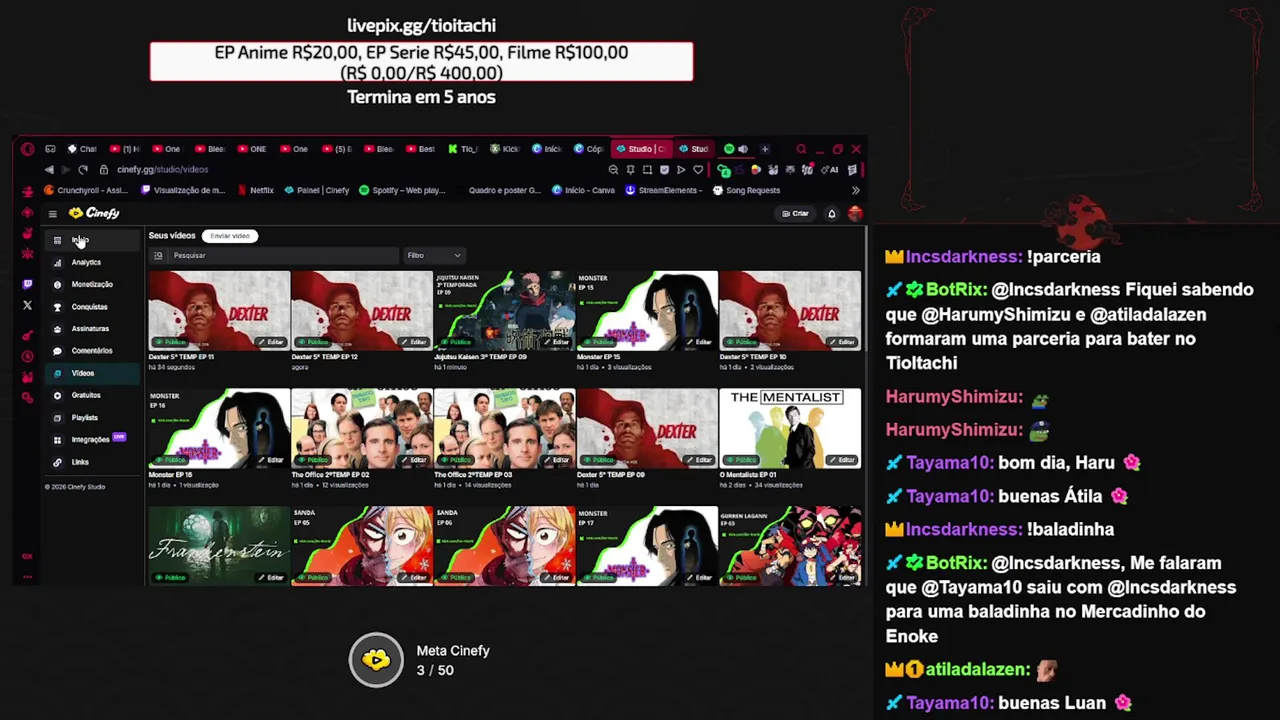
Task: Edit the Monster EP 16 video
Action: click(x=271, y=460)
